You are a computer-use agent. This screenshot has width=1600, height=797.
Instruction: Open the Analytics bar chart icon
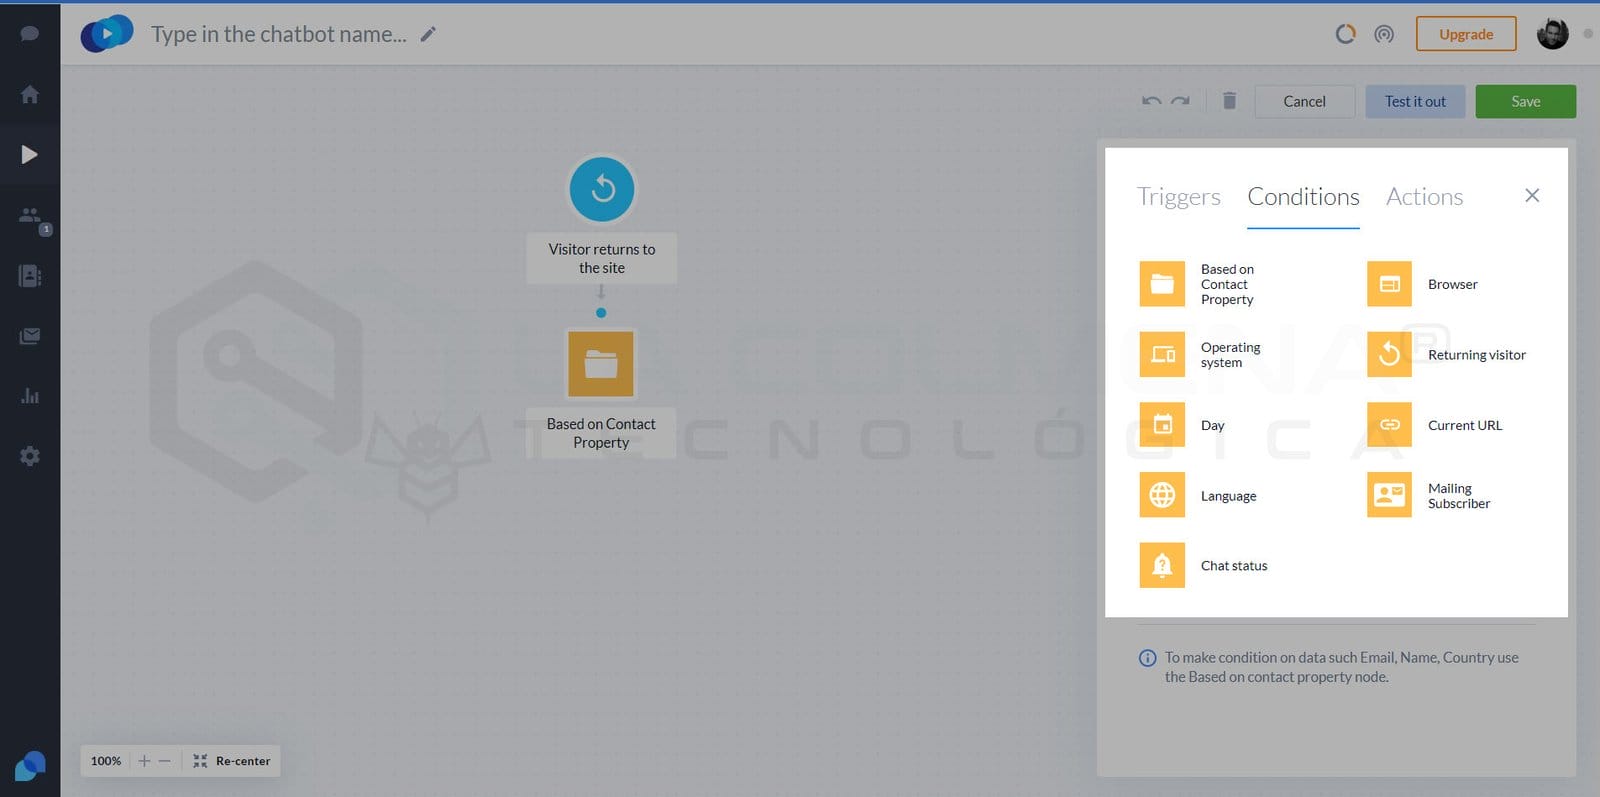click(x=30, y=396)
